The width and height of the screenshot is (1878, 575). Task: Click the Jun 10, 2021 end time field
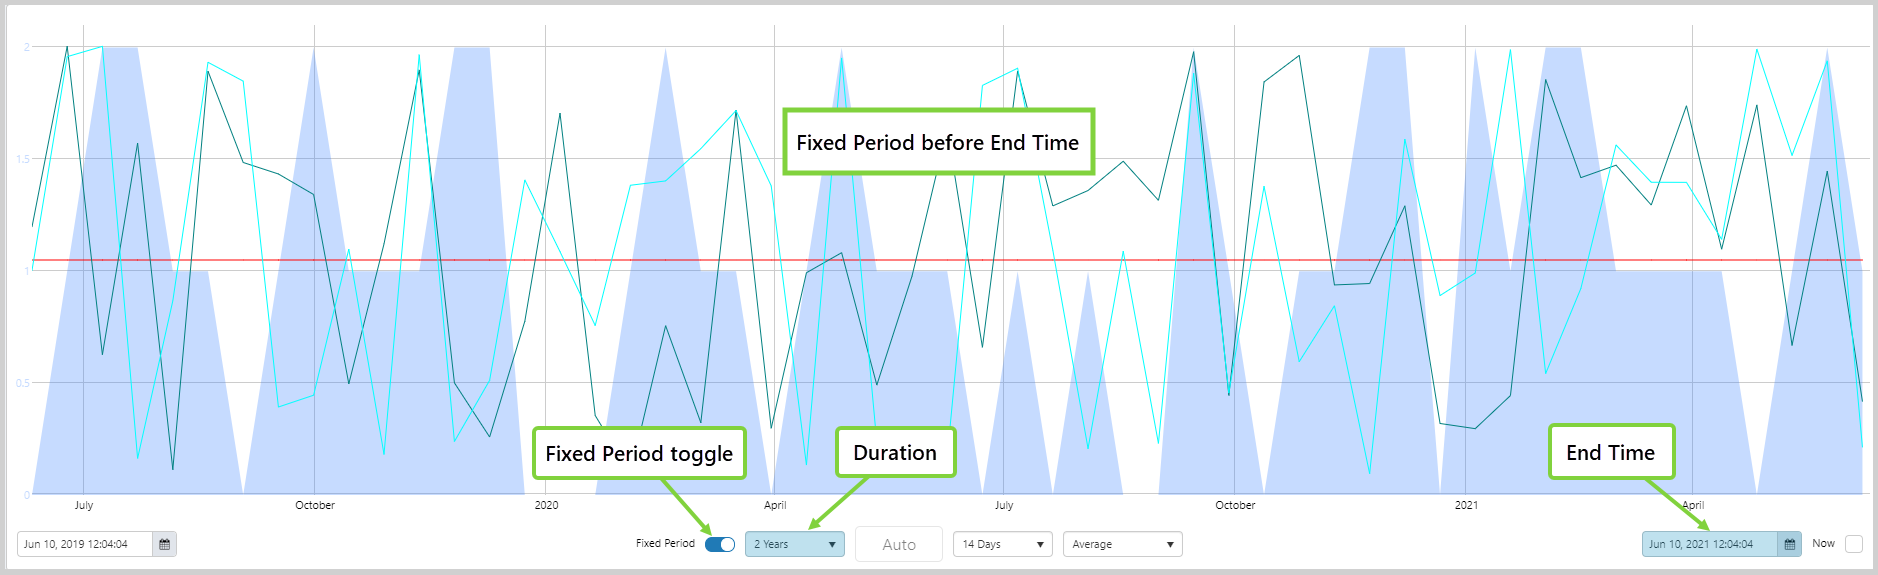tap(1709, 544)
